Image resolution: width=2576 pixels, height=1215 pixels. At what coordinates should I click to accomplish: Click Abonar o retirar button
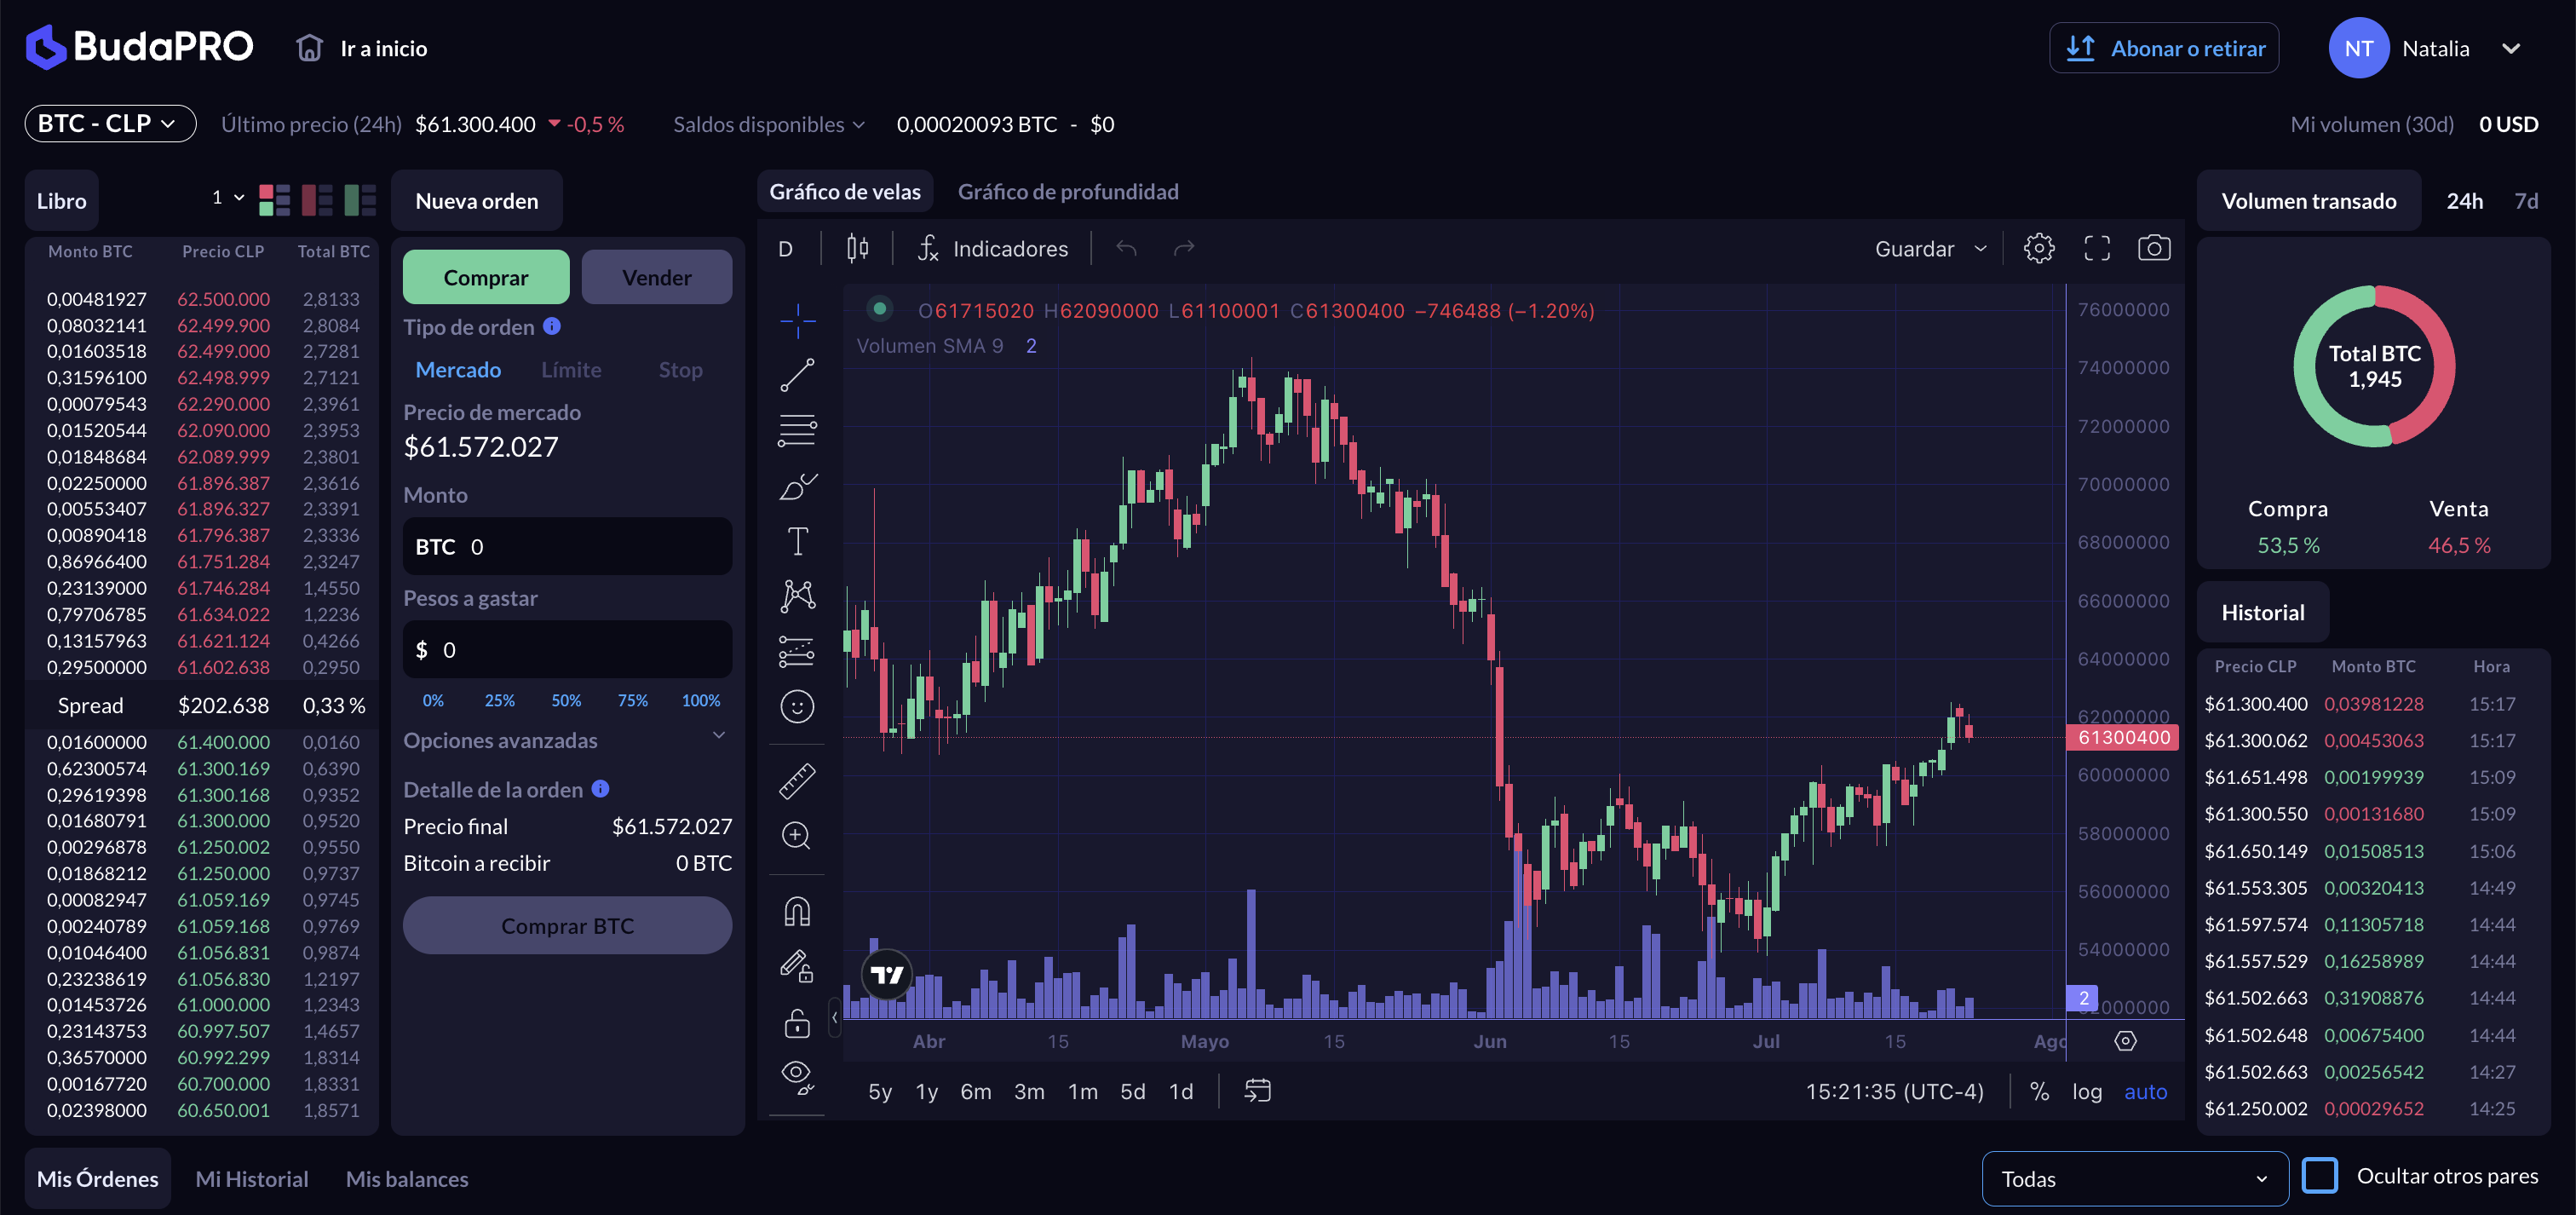point(2163,48)
